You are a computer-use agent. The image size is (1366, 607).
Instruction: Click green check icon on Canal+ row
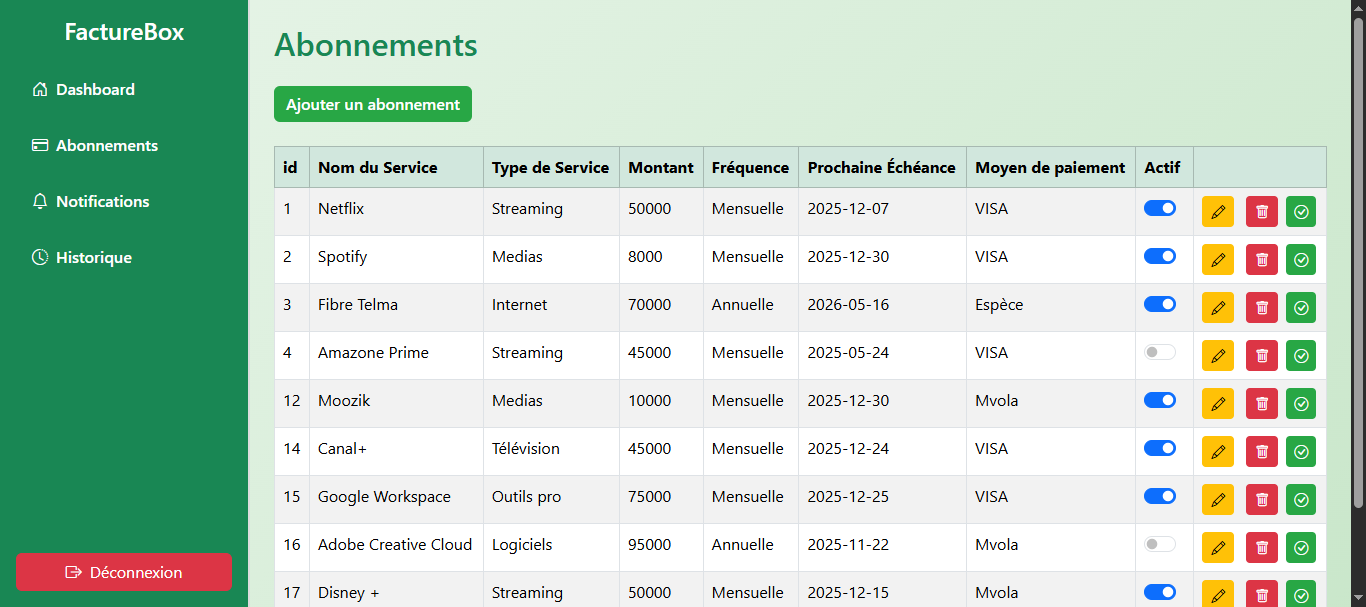[x=1301, y=452]
